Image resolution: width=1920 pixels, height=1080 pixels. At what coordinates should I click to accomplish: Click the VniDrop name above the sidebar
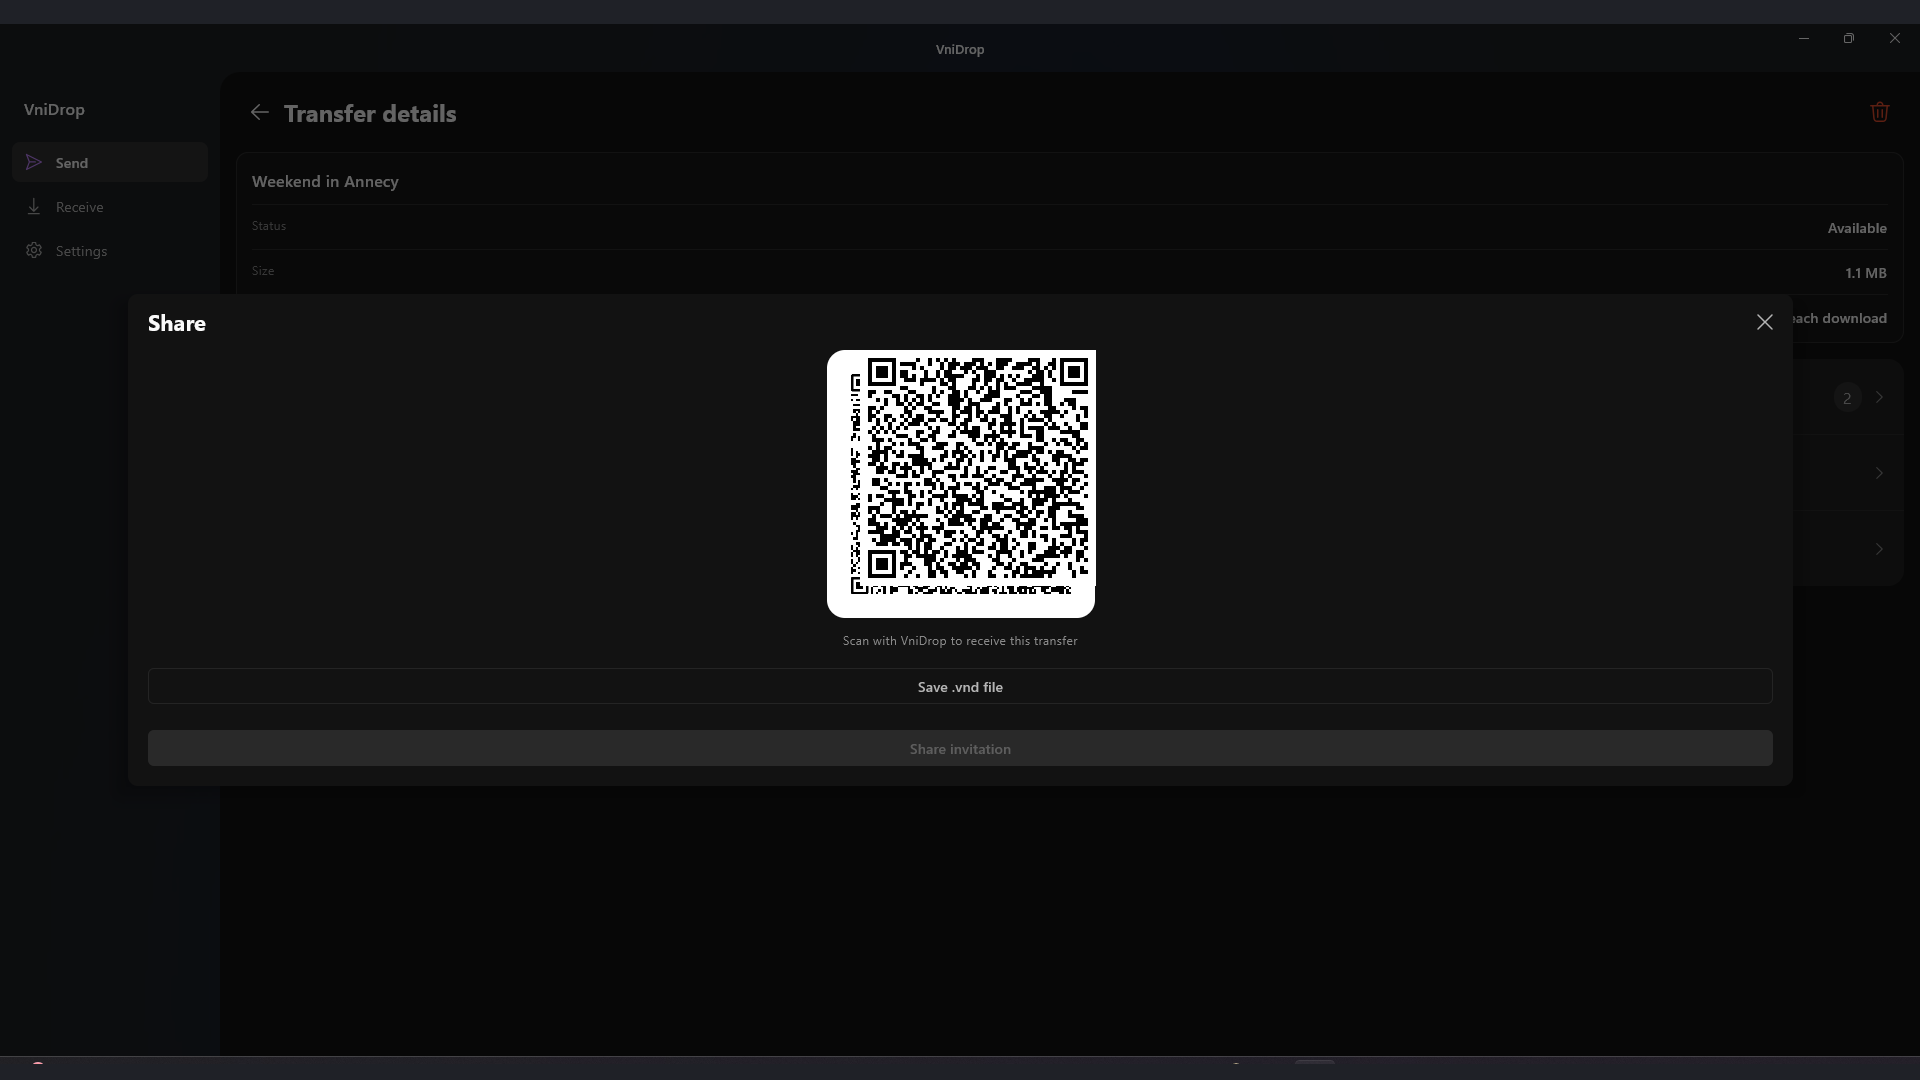tap(54, 110)
